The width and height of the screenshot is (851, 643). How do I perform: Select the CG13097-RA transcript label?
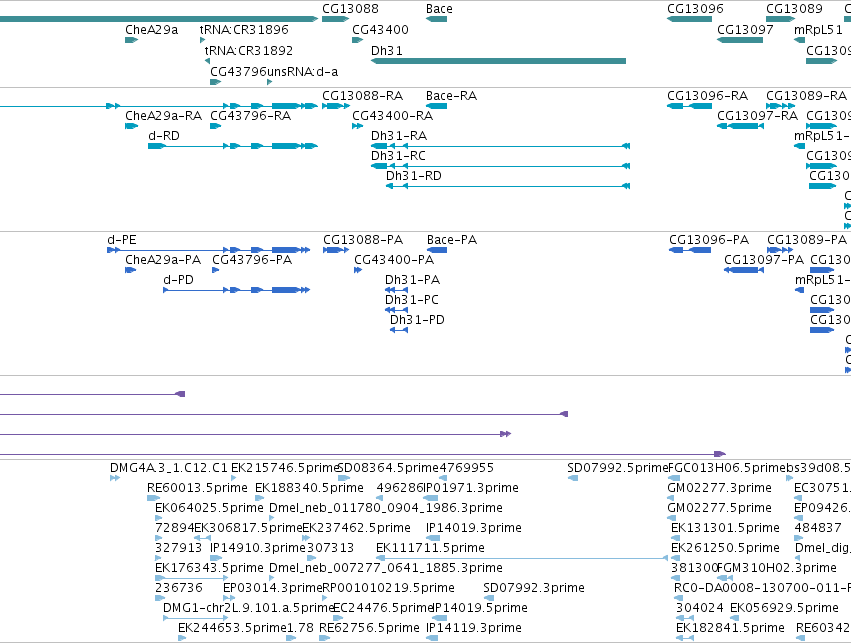(x=758, y=116)
